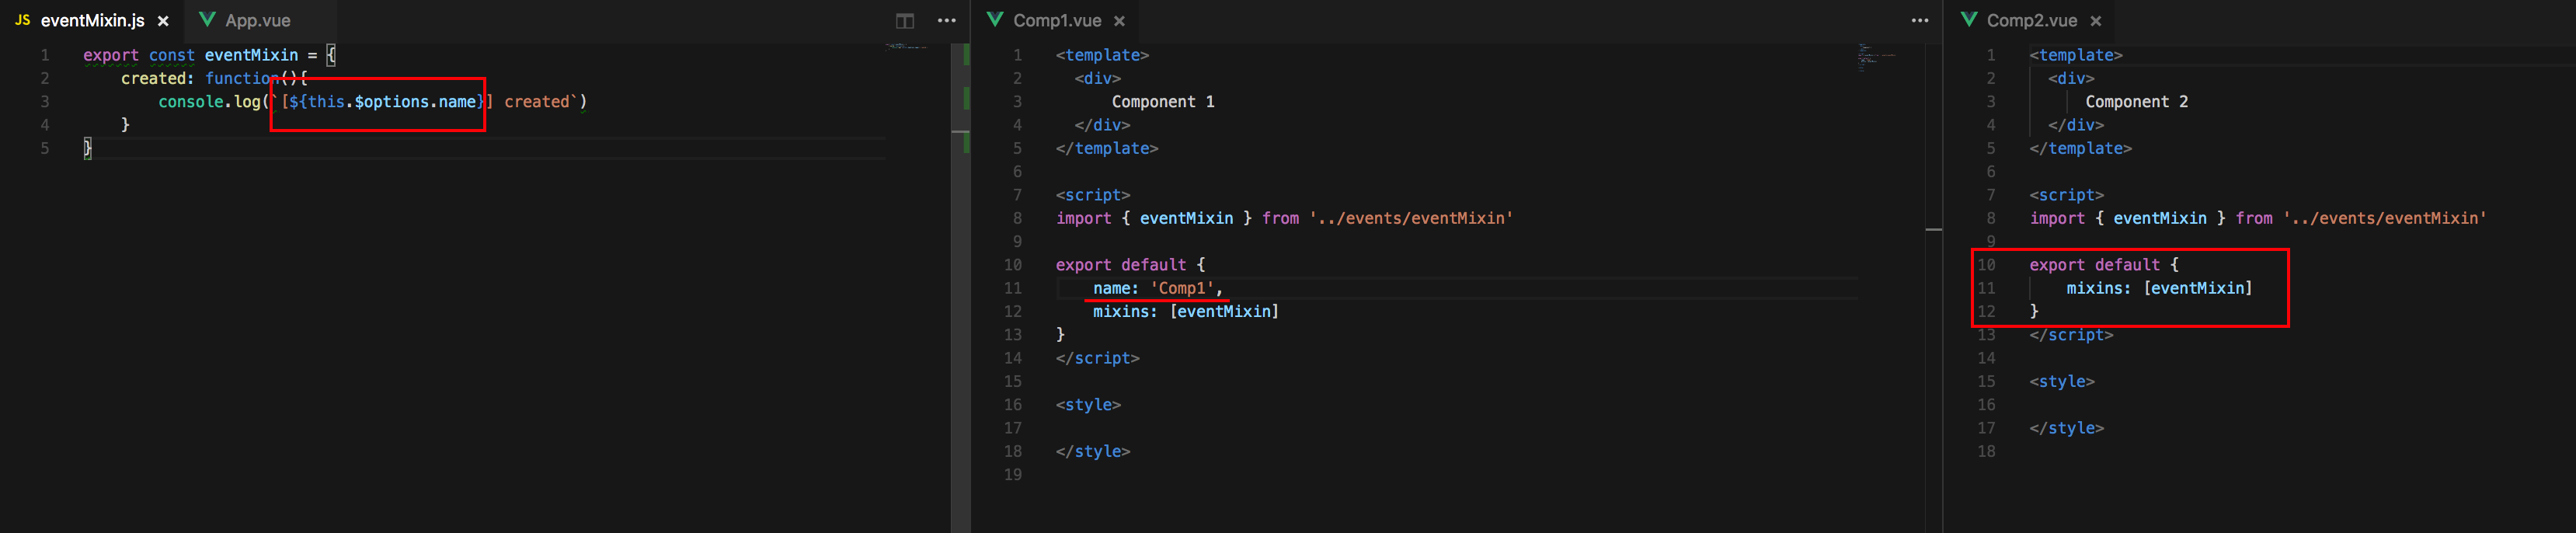Click the minimap in Comp1.vue editor
The image size is (2576, 533).
(x=1875, y=58)
